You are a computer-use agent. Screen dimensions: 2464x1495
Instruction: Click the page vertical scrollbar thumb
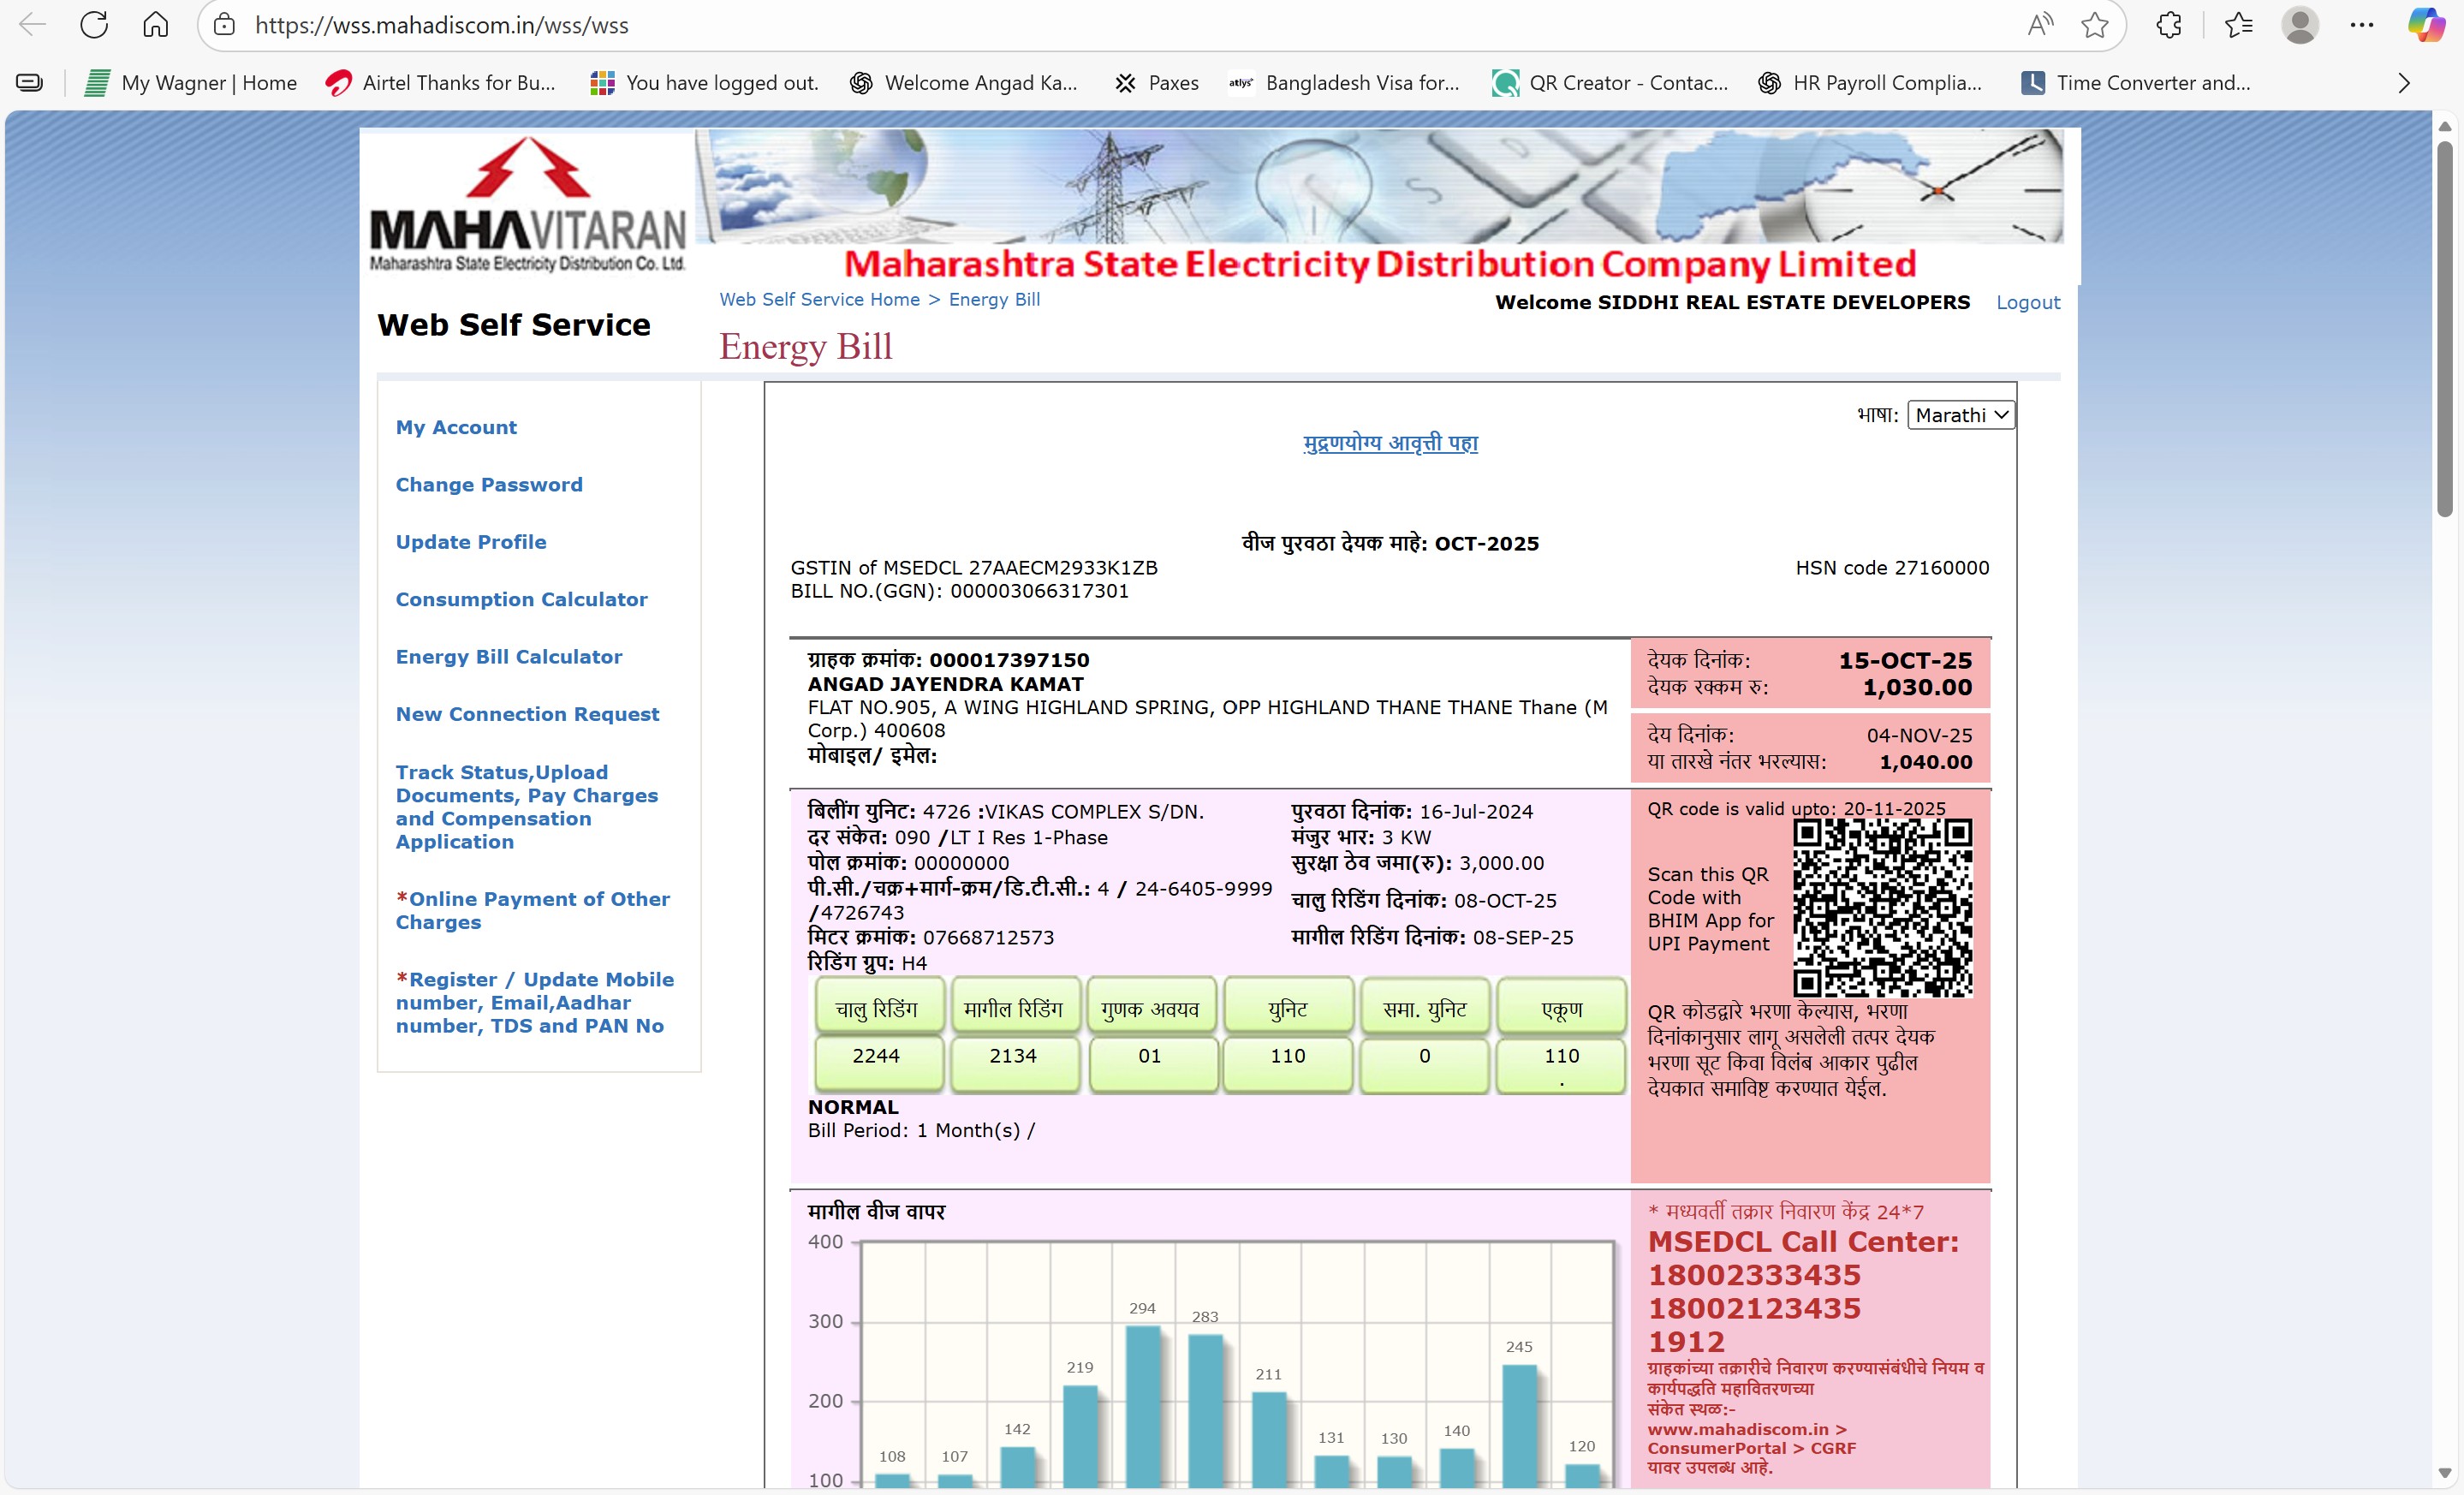point(2445,330)
